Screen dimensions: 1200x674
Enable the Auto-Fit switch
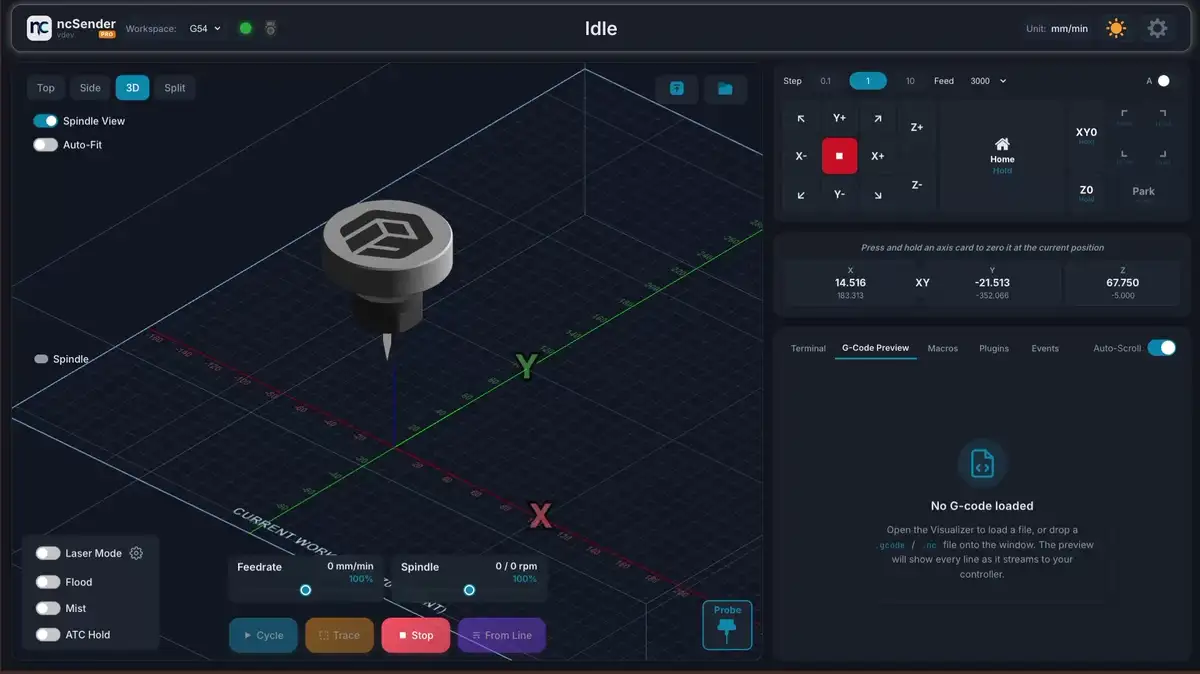tap(45, 145)
